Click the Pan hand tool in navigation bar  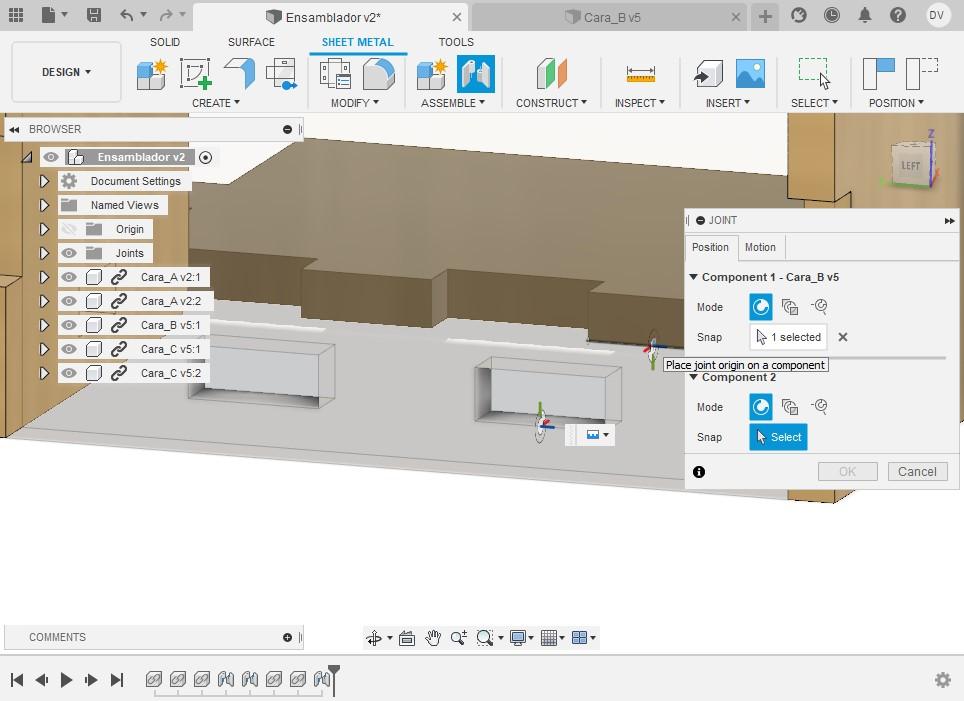click(433, 638)
